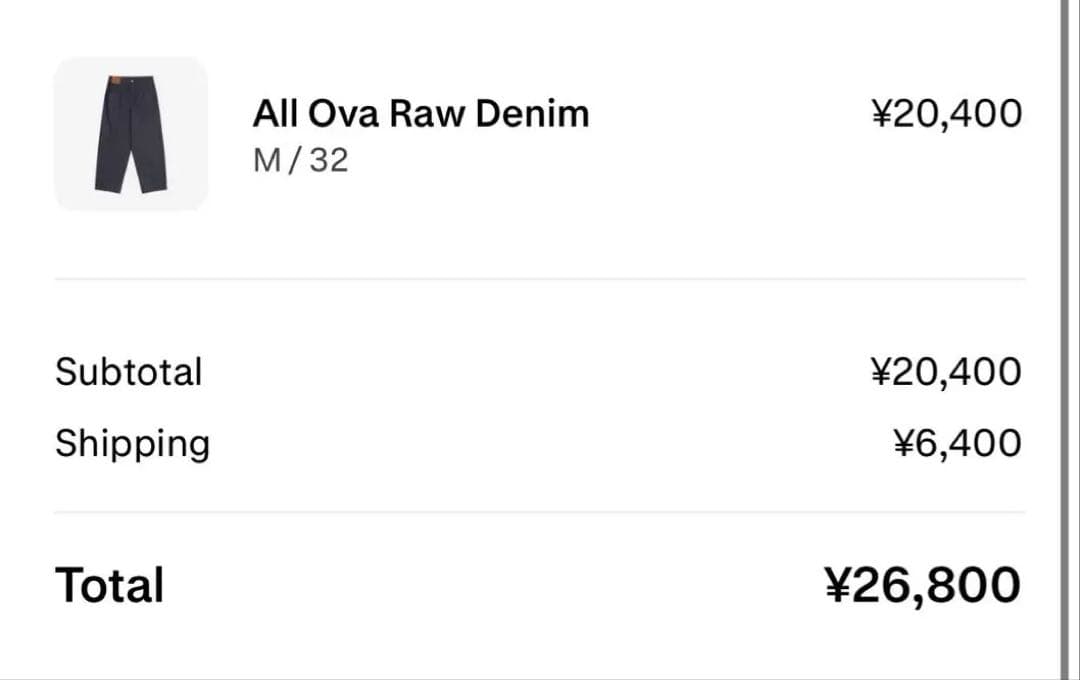This screenshot has height=680, width=1080.
Task: Select the ¥6,400 shipping cost
Action: coord(957,444)
